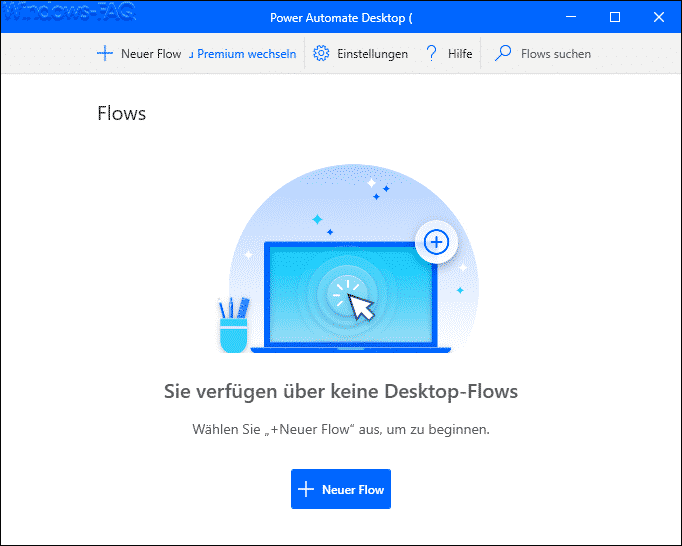Close the Power Automate Desktop window
Screen dimensions: 682x546
[659, 17]
